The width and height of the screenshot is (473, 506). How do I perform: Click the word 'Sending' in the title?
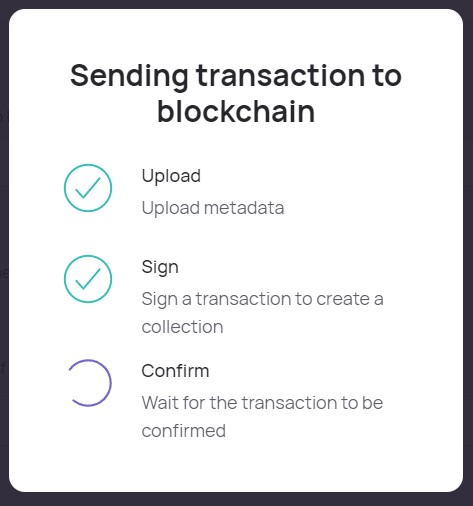pos(129,77)
